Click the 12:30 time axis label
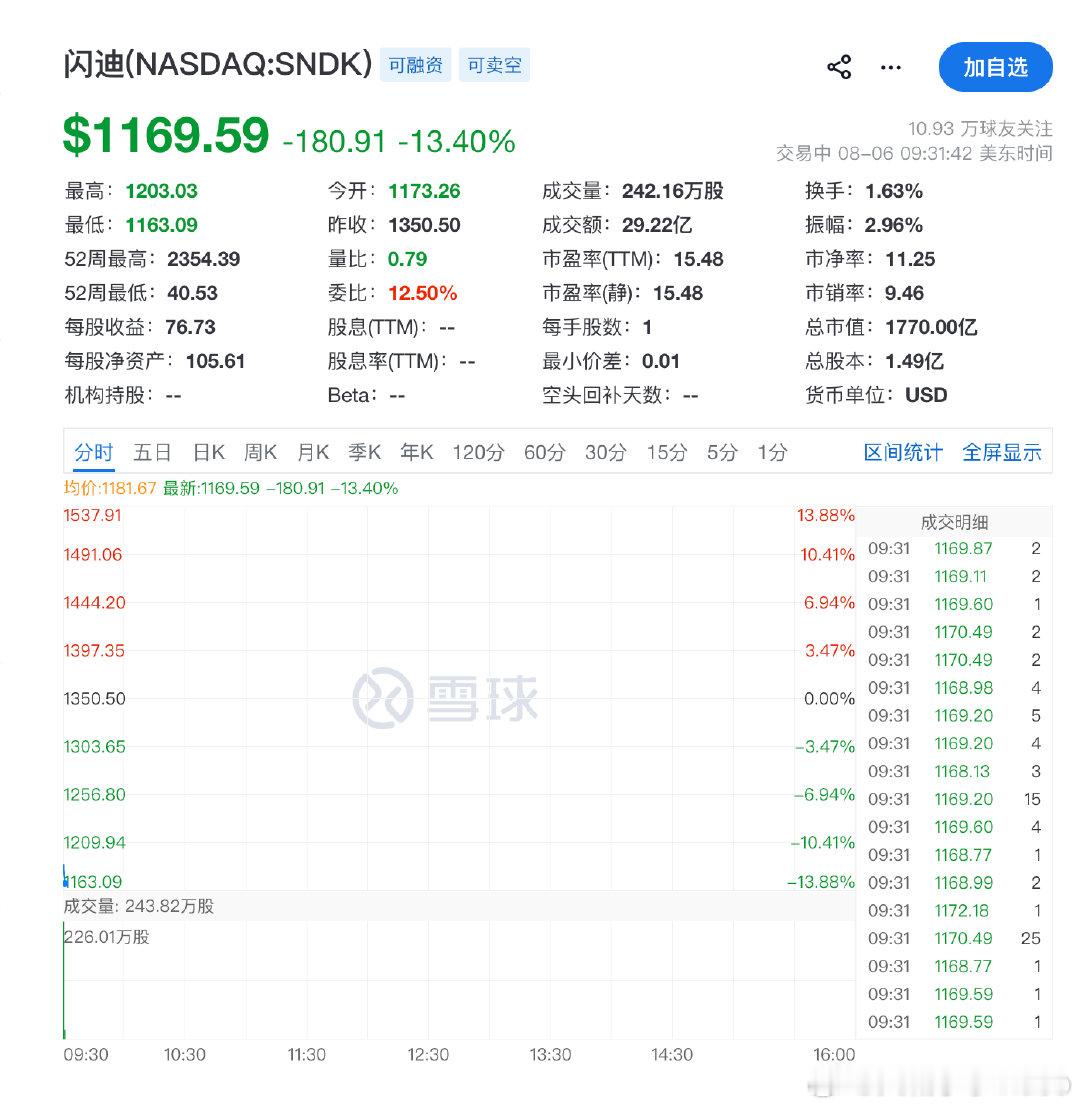1080x1108 pixels. click(x=428, y=1054)
